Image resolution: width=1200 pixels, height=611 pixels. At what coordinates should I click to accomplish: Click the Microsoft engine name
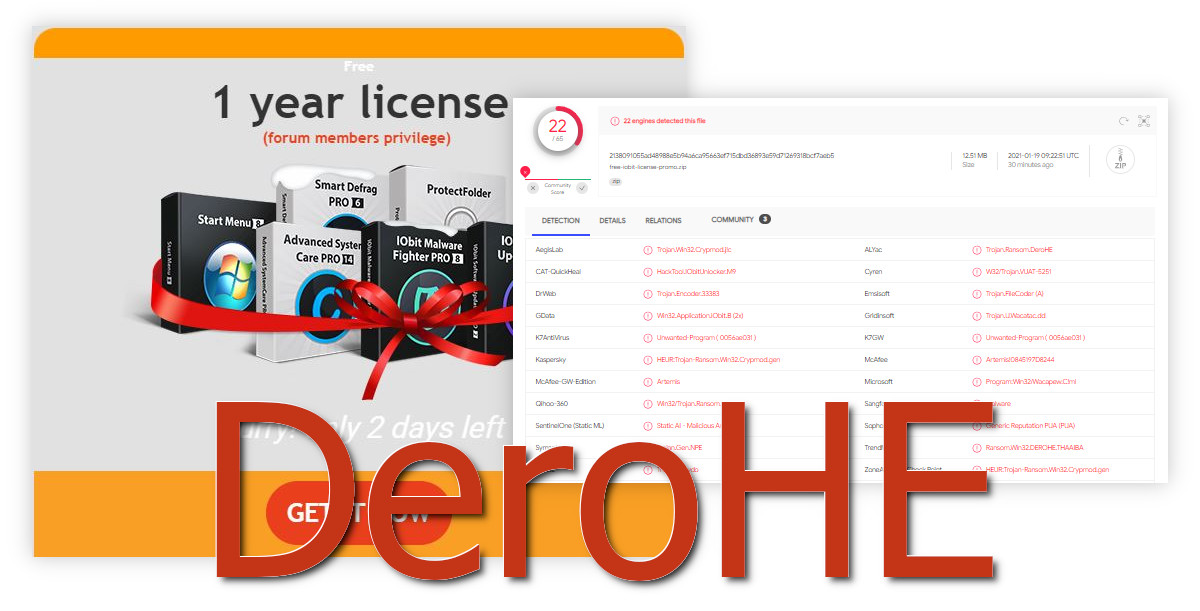(x=879, y=381)
